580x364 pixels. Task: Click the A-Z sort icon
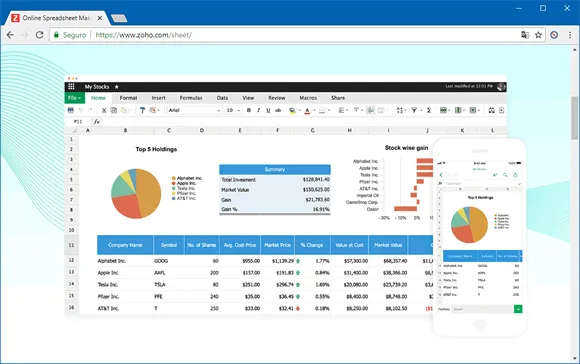[x=399, y=110]
